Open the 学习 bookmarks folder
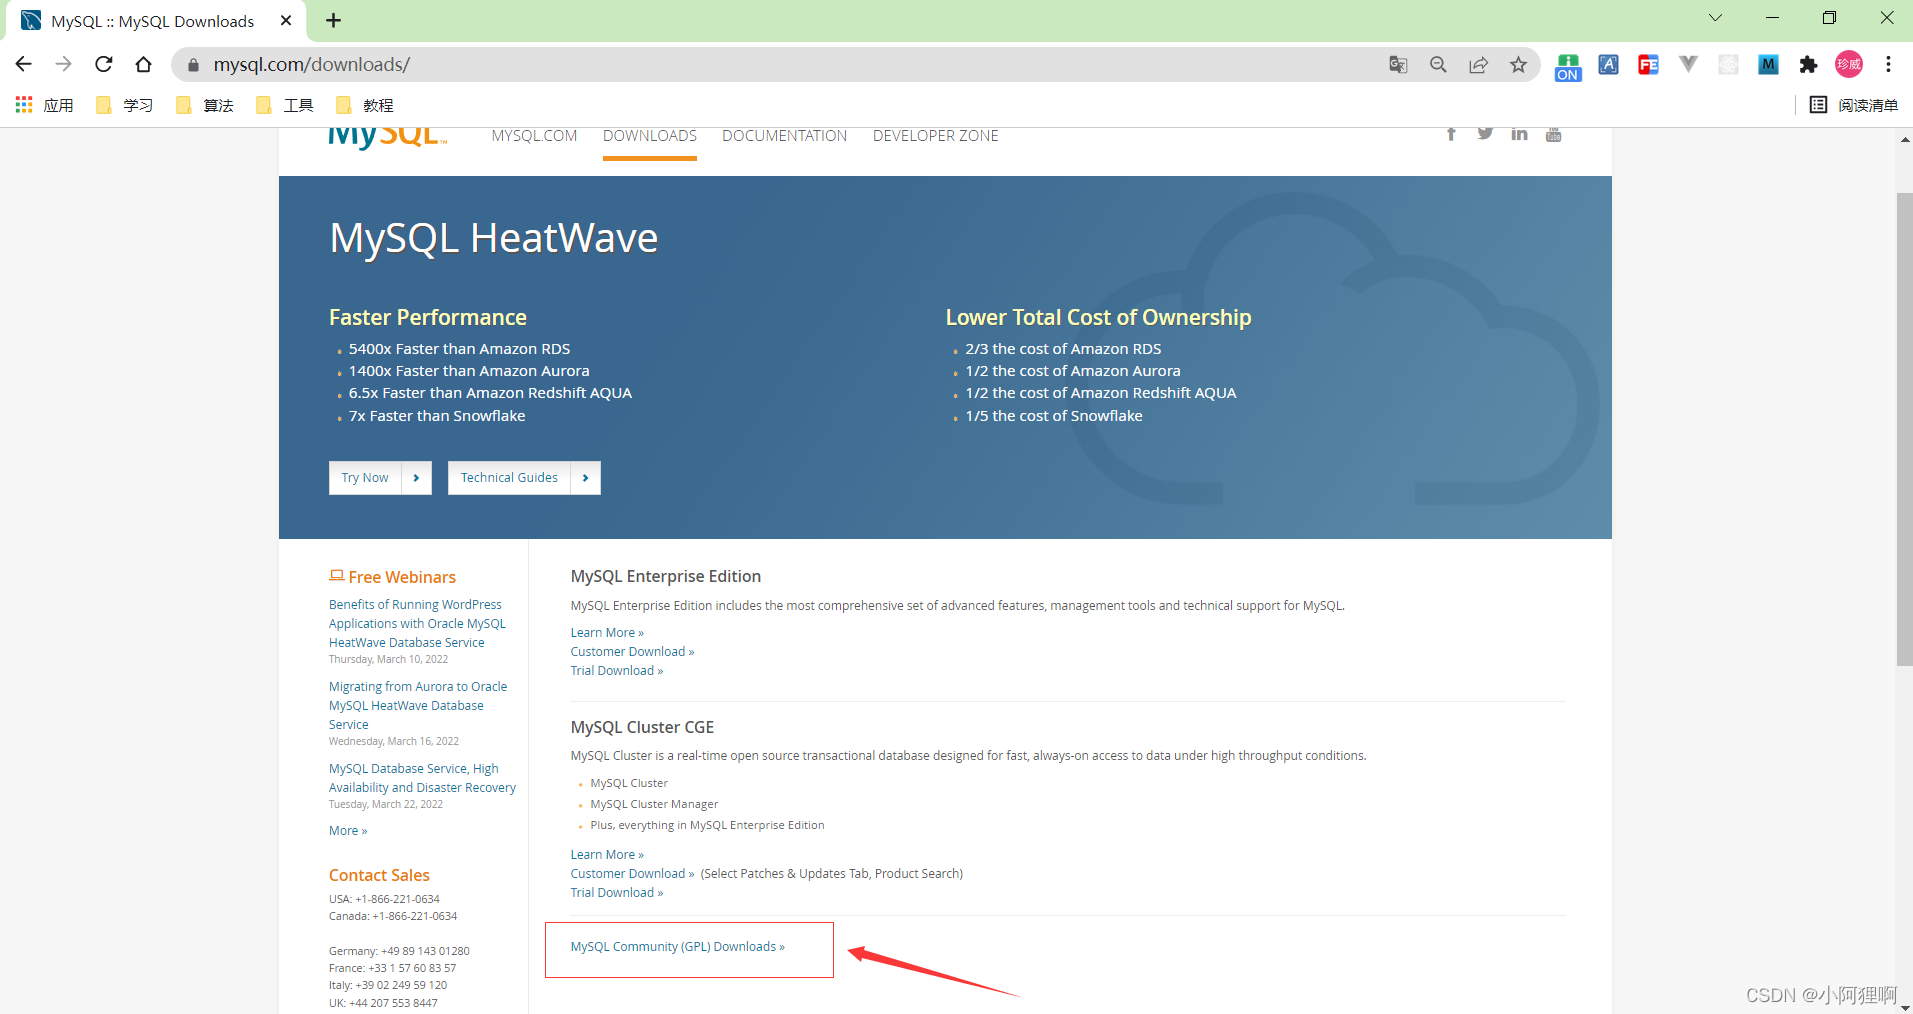This screenshot has height=1014, width=1913. [x=125, y=105]
